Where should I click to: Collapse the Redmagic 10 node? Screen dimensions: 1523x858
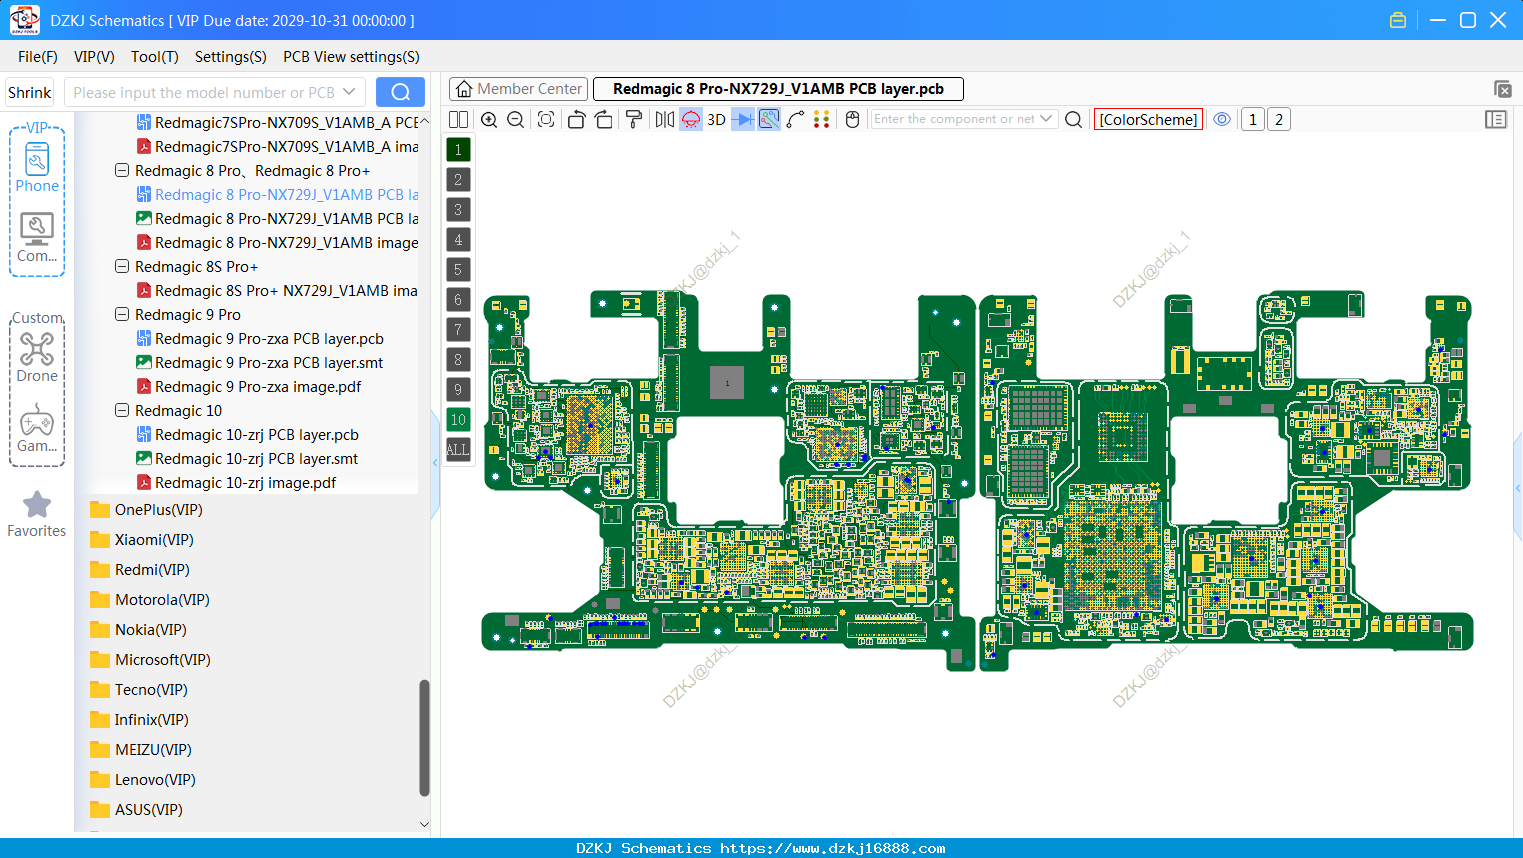tap(122, 411)
